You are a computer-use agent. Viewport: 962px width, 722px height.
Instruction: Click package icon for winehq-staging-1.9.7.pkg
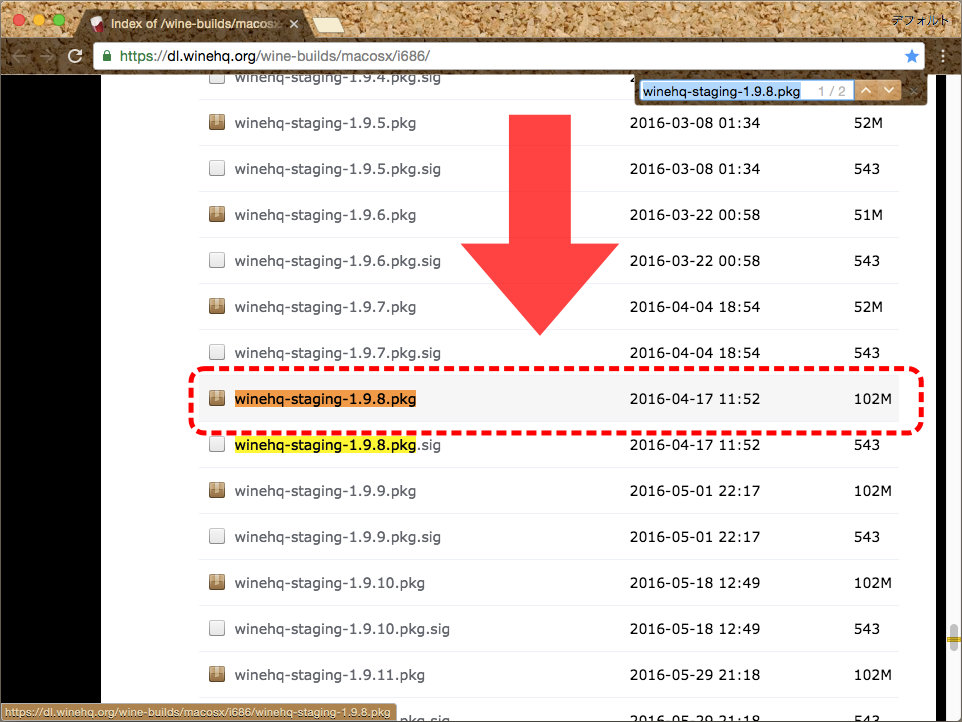[217, 306]
